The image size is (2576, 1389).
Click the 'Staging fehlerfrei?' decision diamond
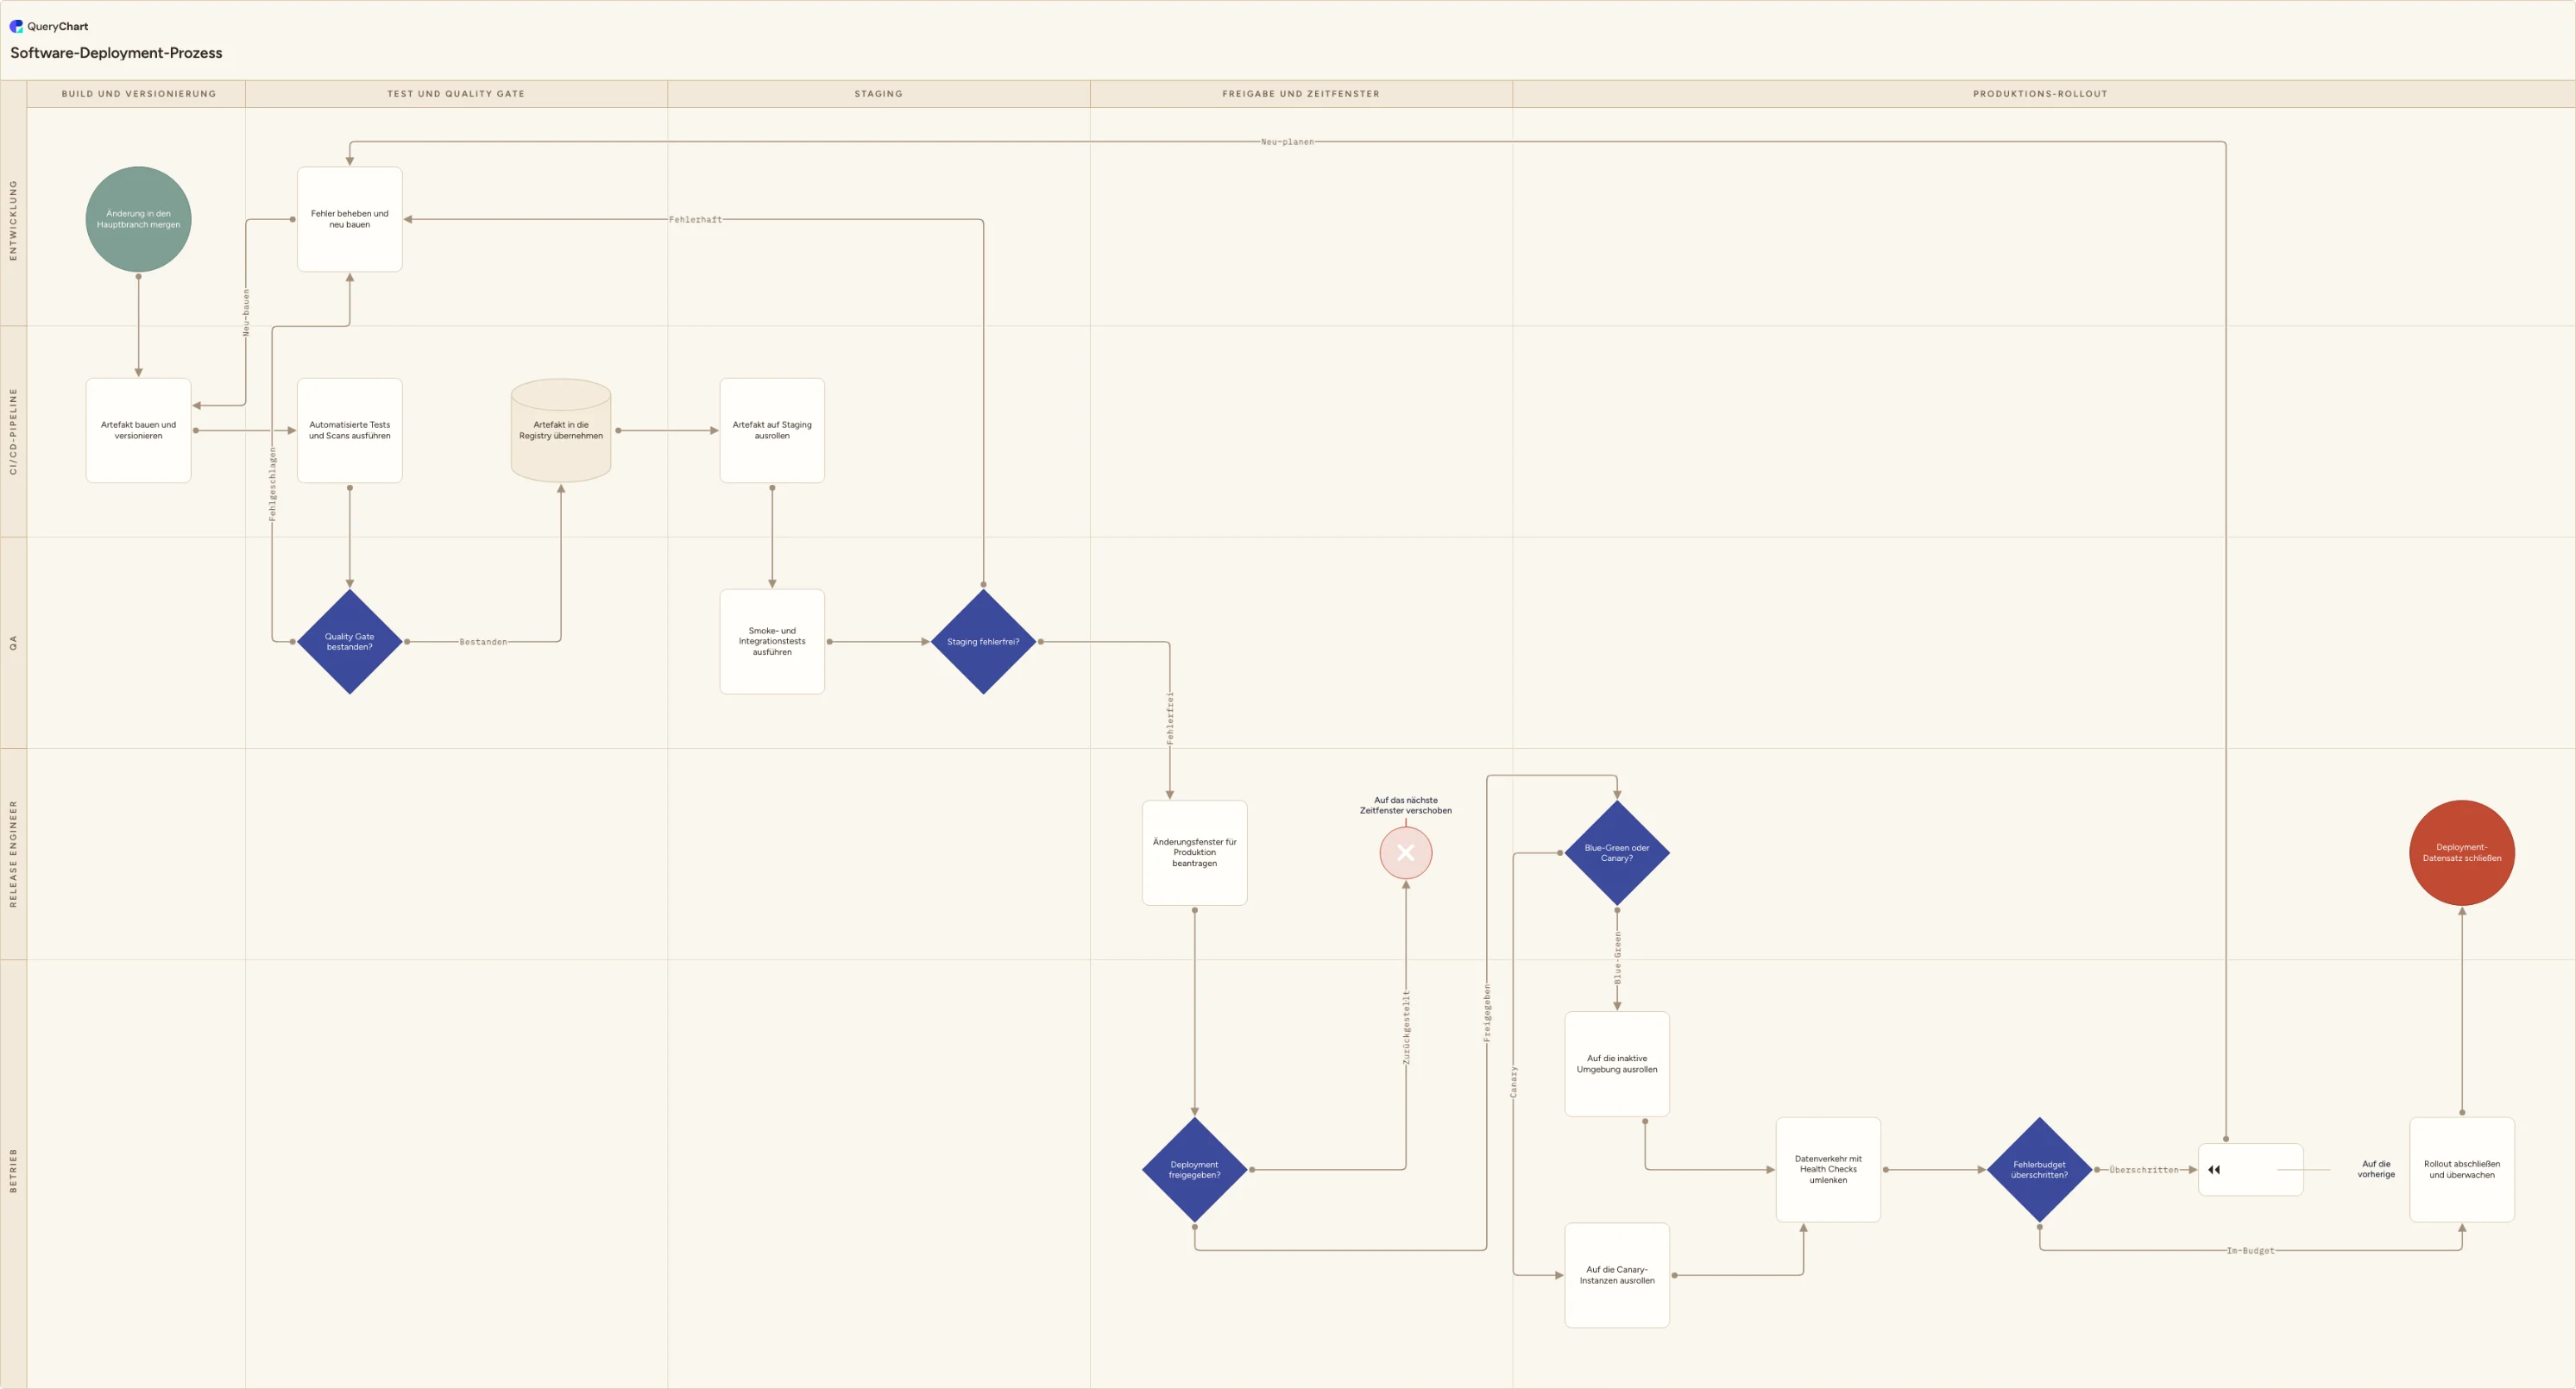pyautogui.click(x=983, y=642)
